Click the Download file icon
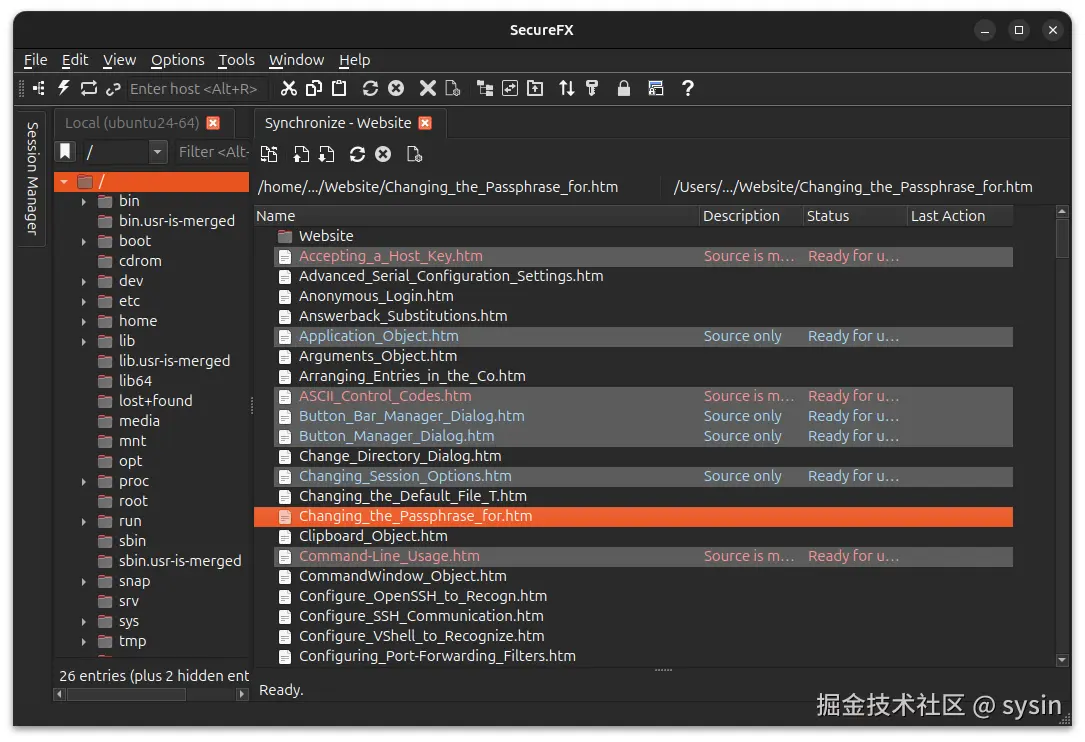The image size is (1085, 742). click(326, 154)
